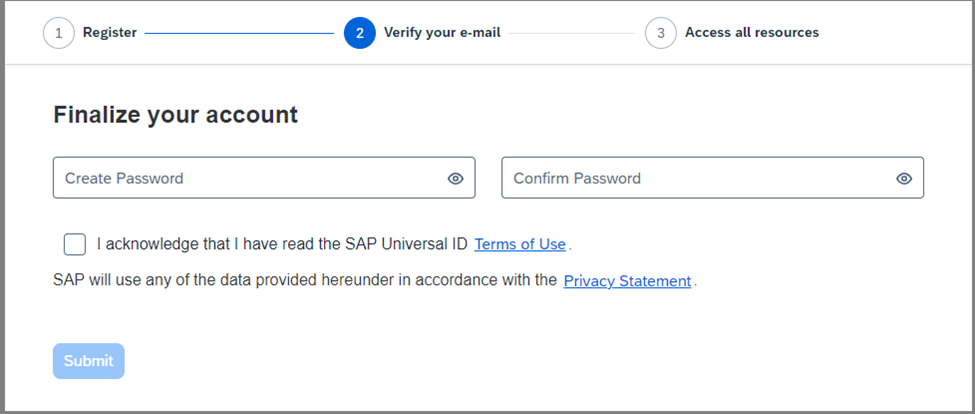Image resolution: width=975 pixels, height=414 pixels.
Task: Focus the Confirm Password input field
Action: [713, 178]
